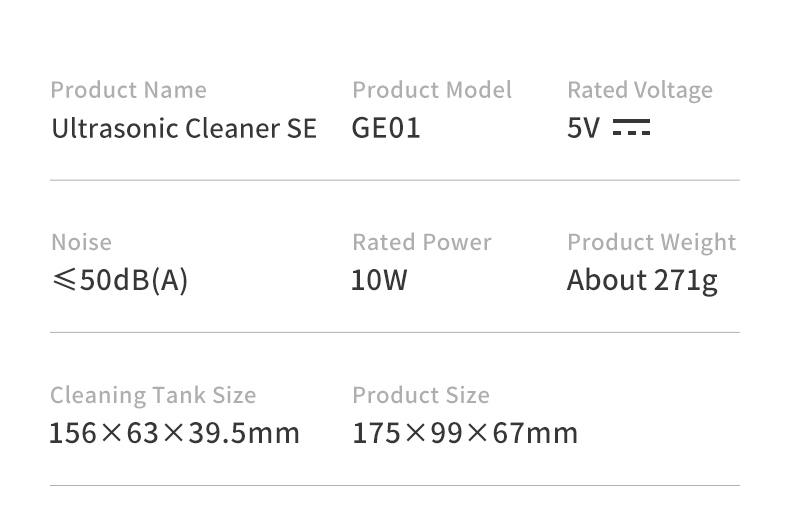Image resolution: width=790 pixels, height=526 pixels.
Task: Select the Product Model label
Action: coord(432,90)
